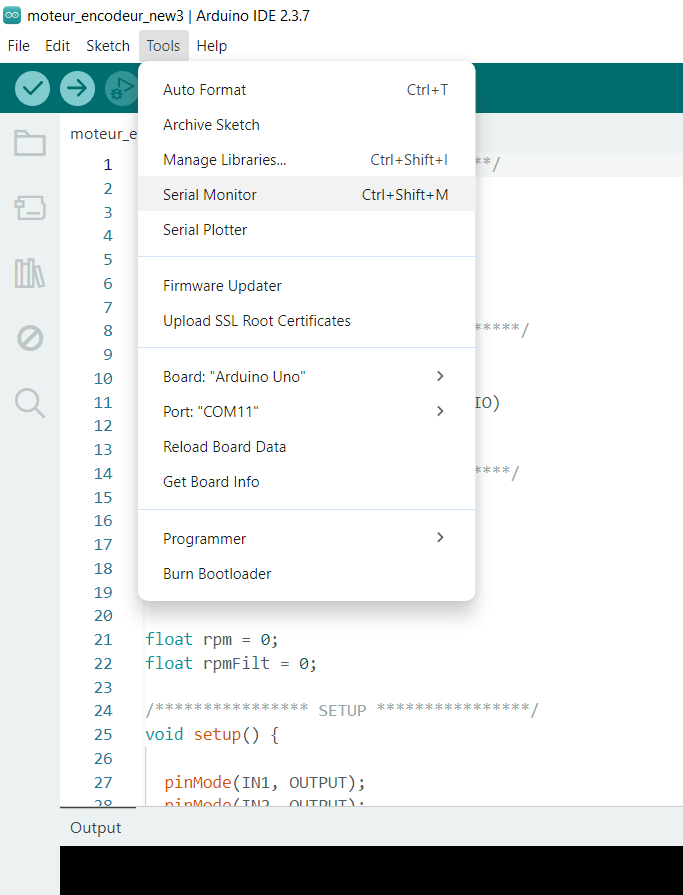Click Reload Board Data
The height and width of the screenshot is (895, 683).
[306, 446]
